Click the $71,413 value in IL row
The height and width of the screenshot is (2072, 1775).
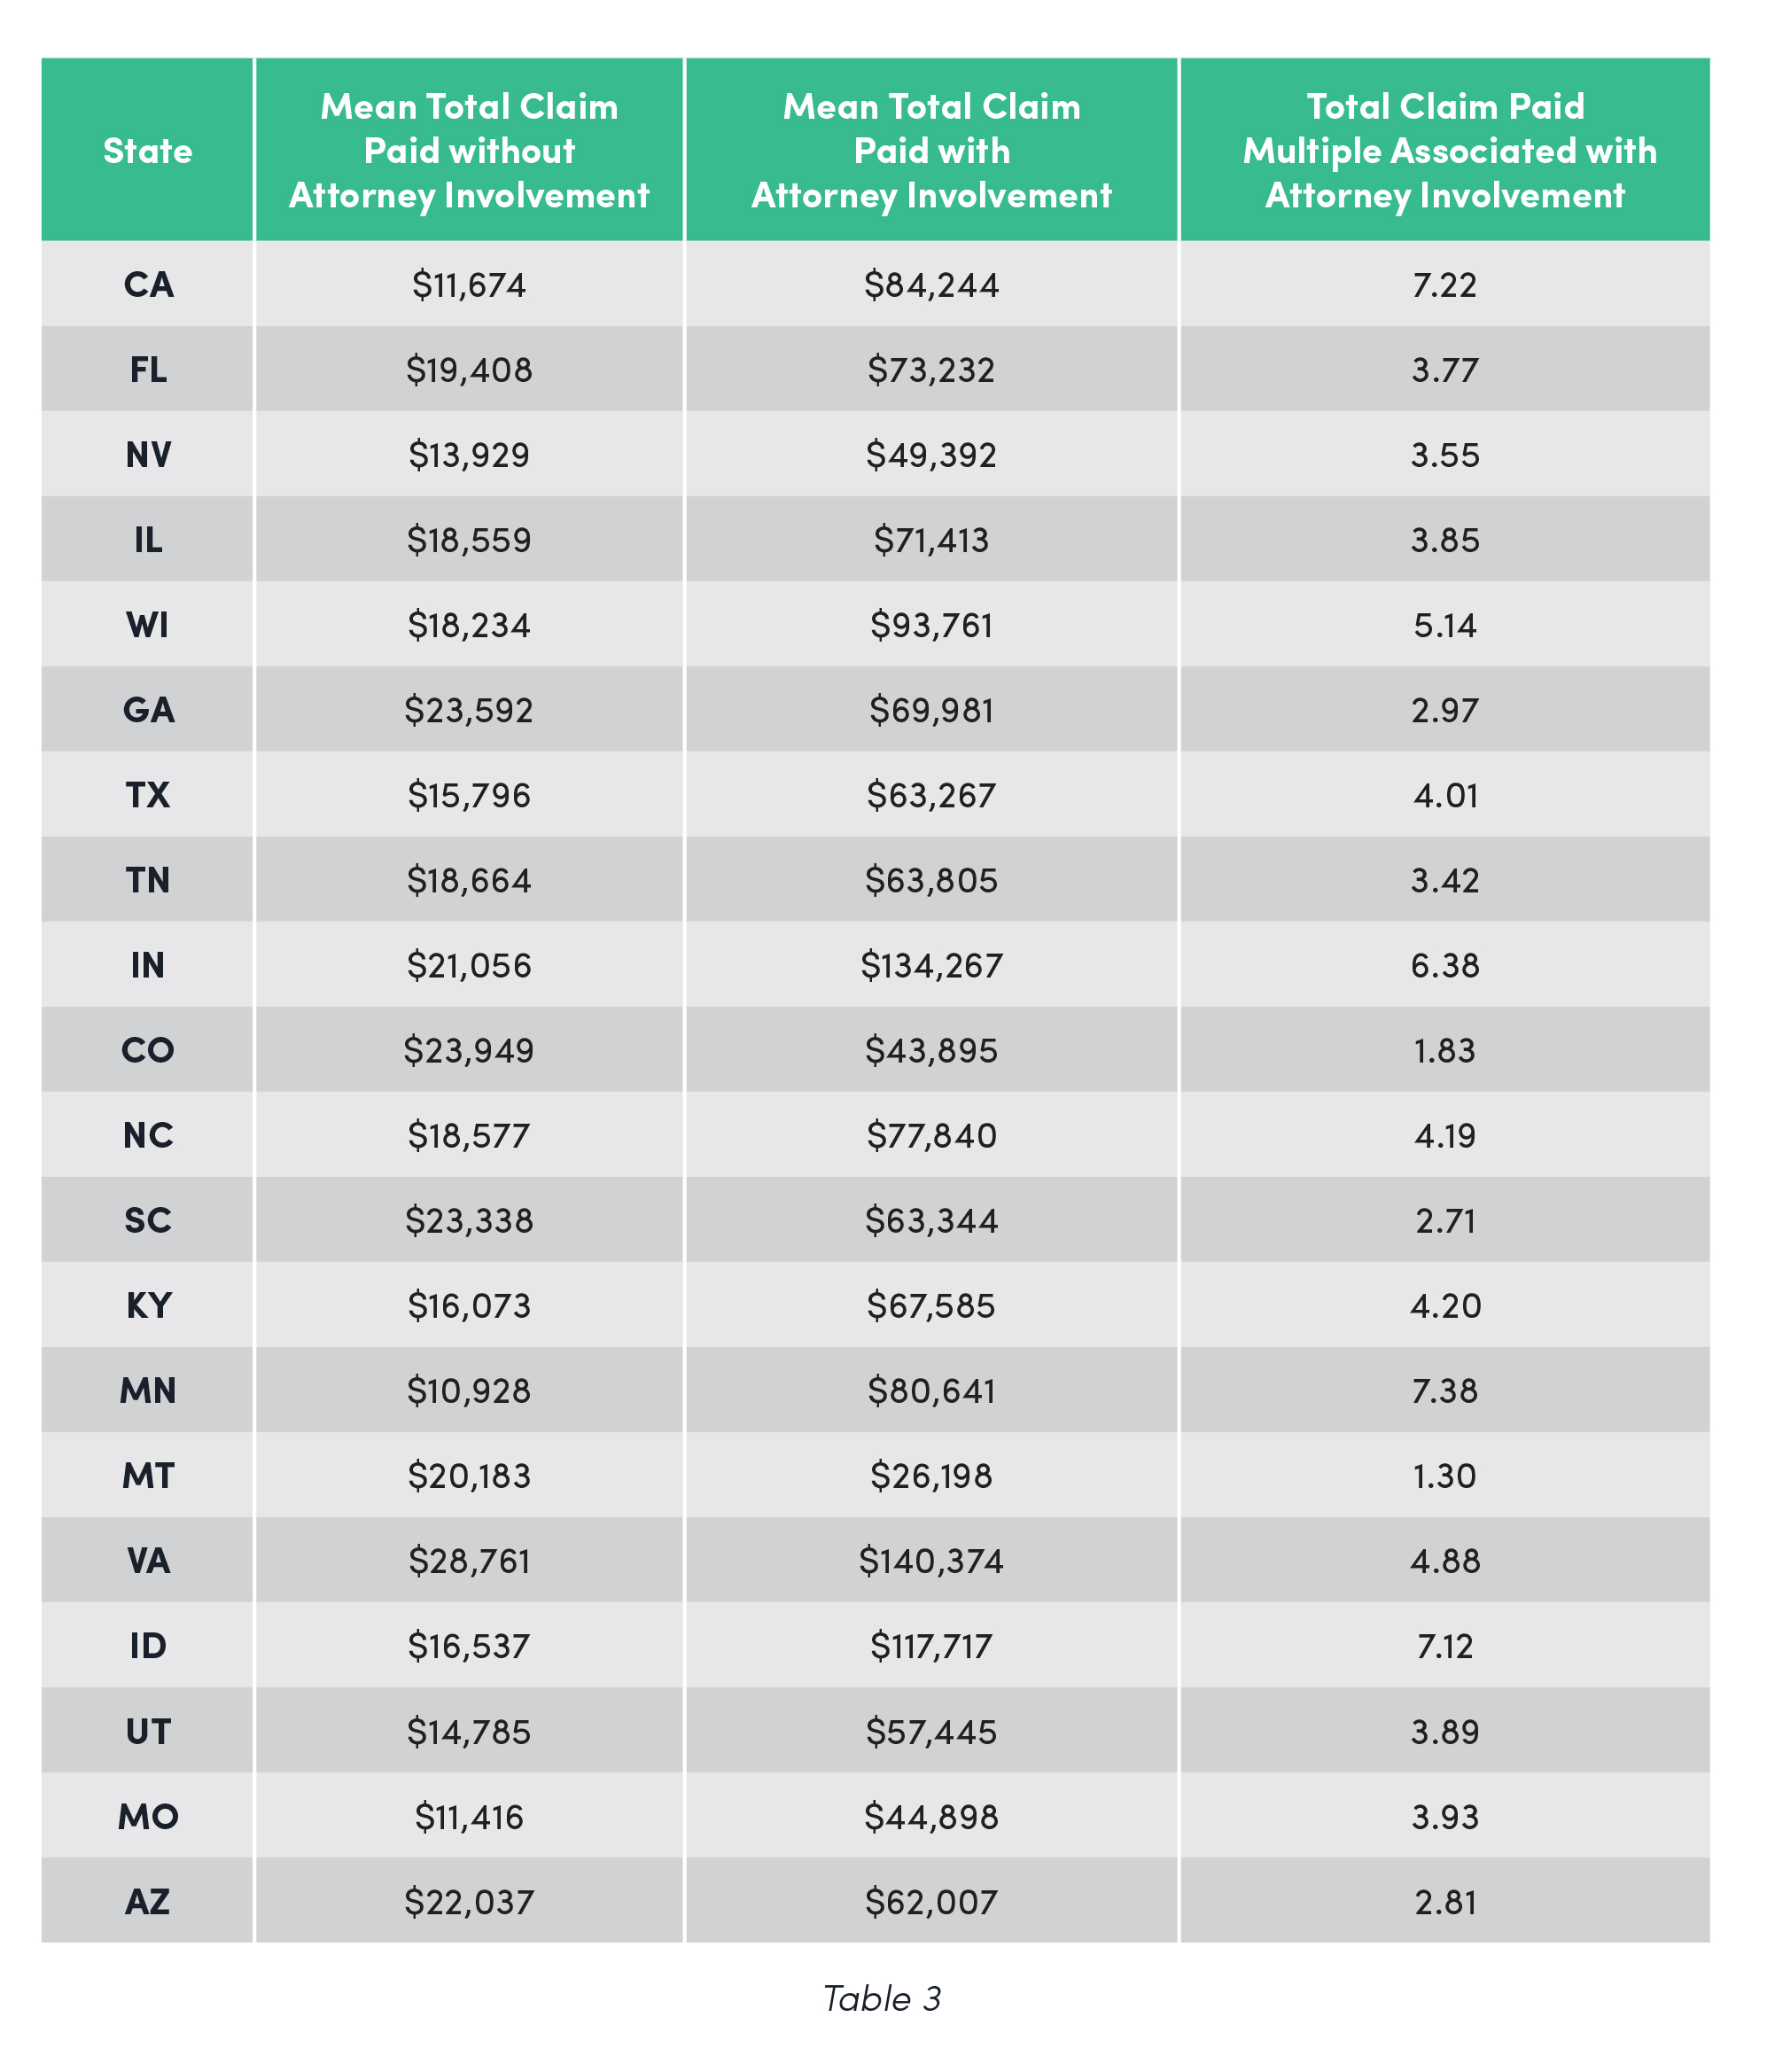coord(931,540)
